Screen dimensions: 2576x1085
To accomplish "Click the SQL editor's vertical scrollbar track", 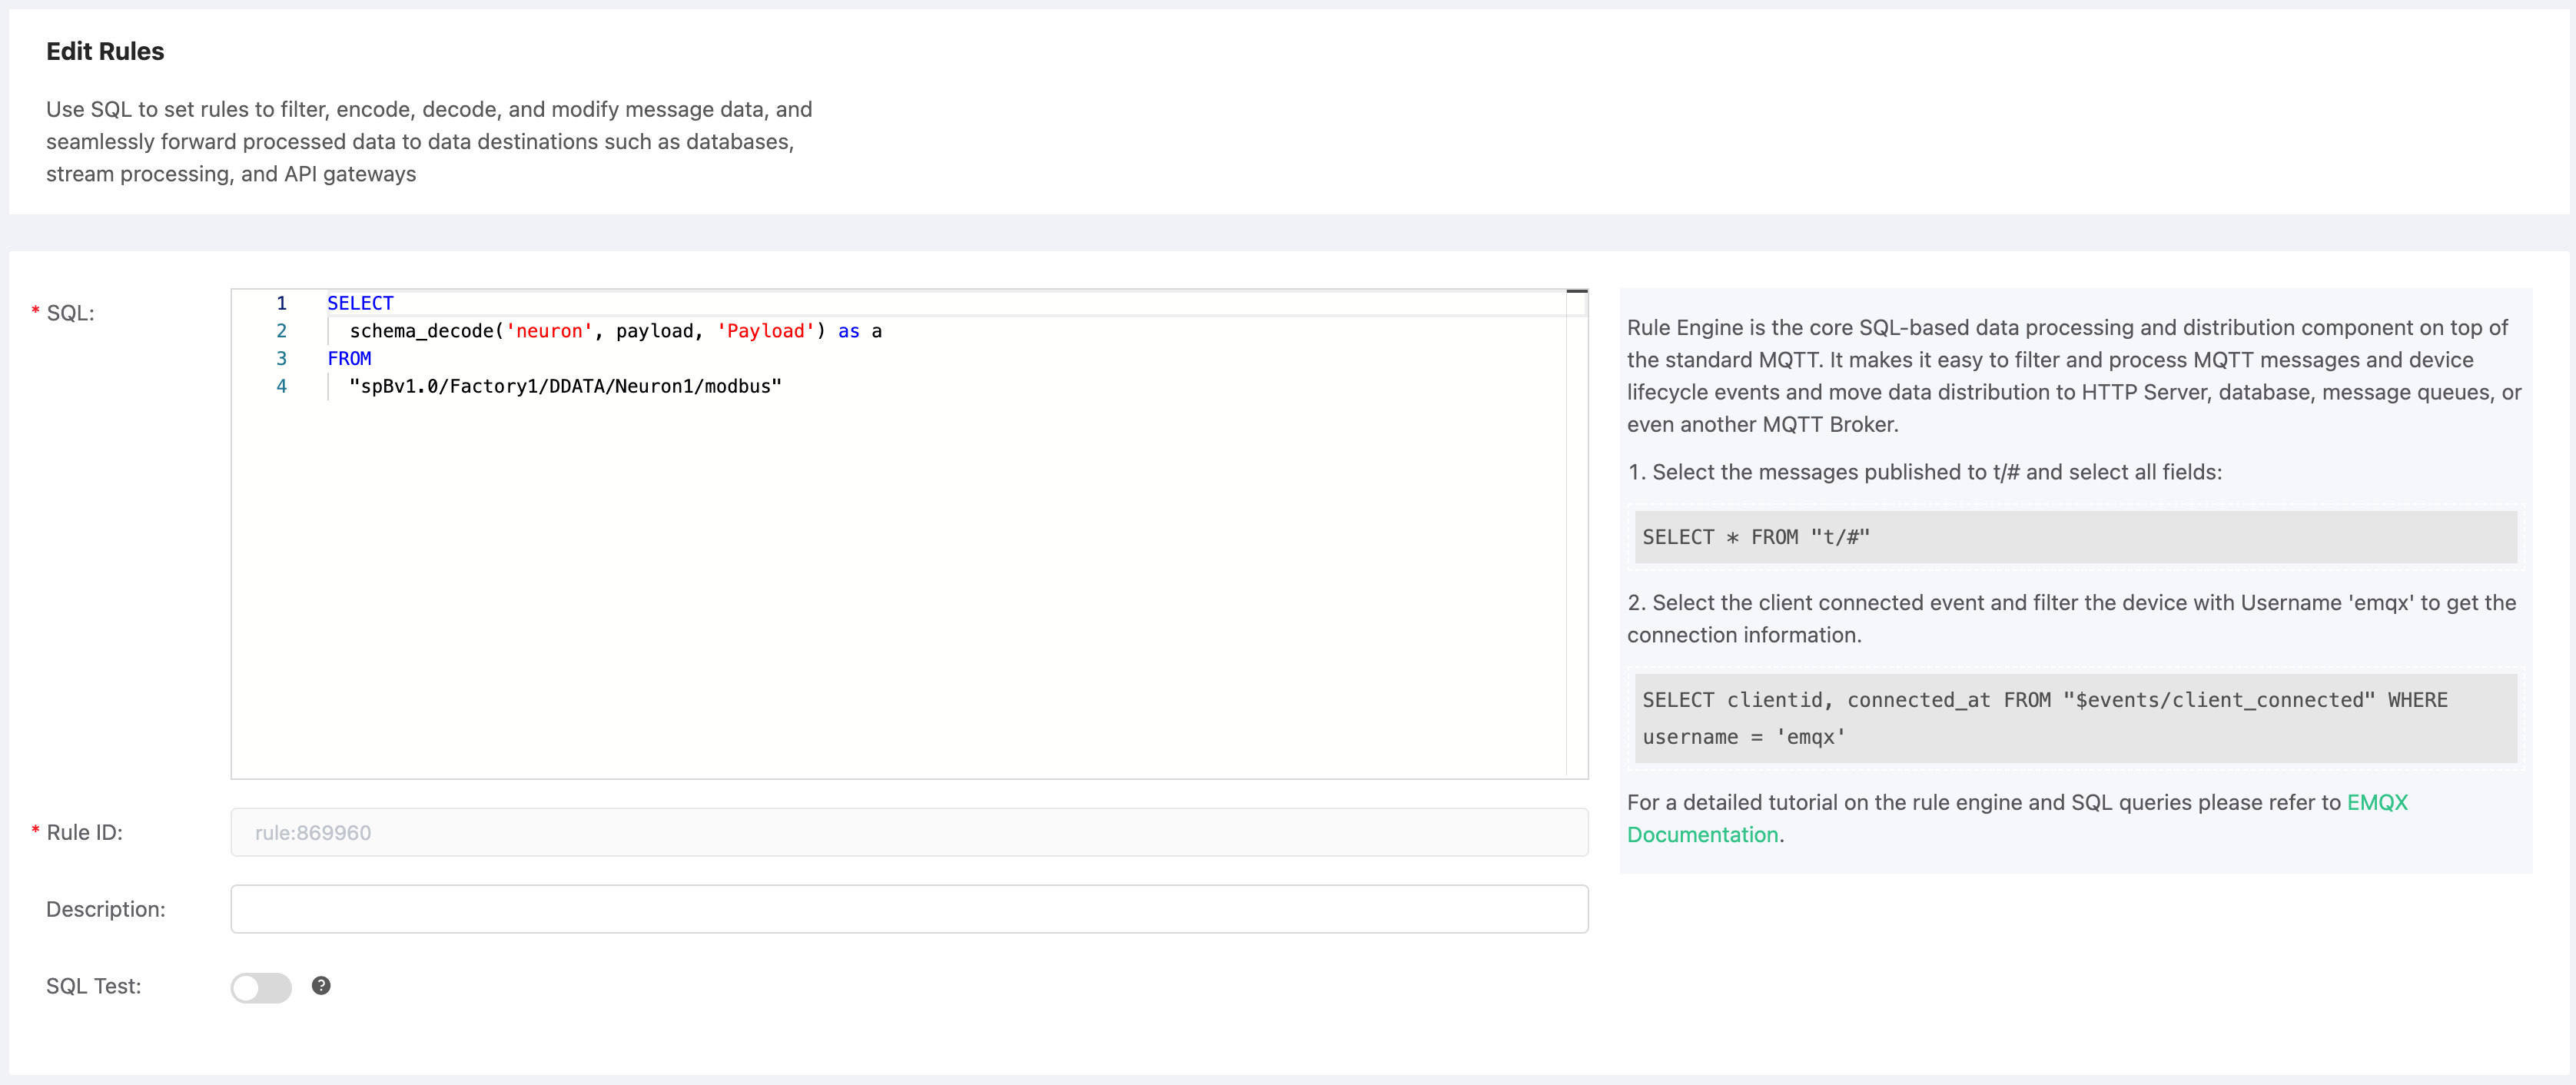I will (1576, 550).
